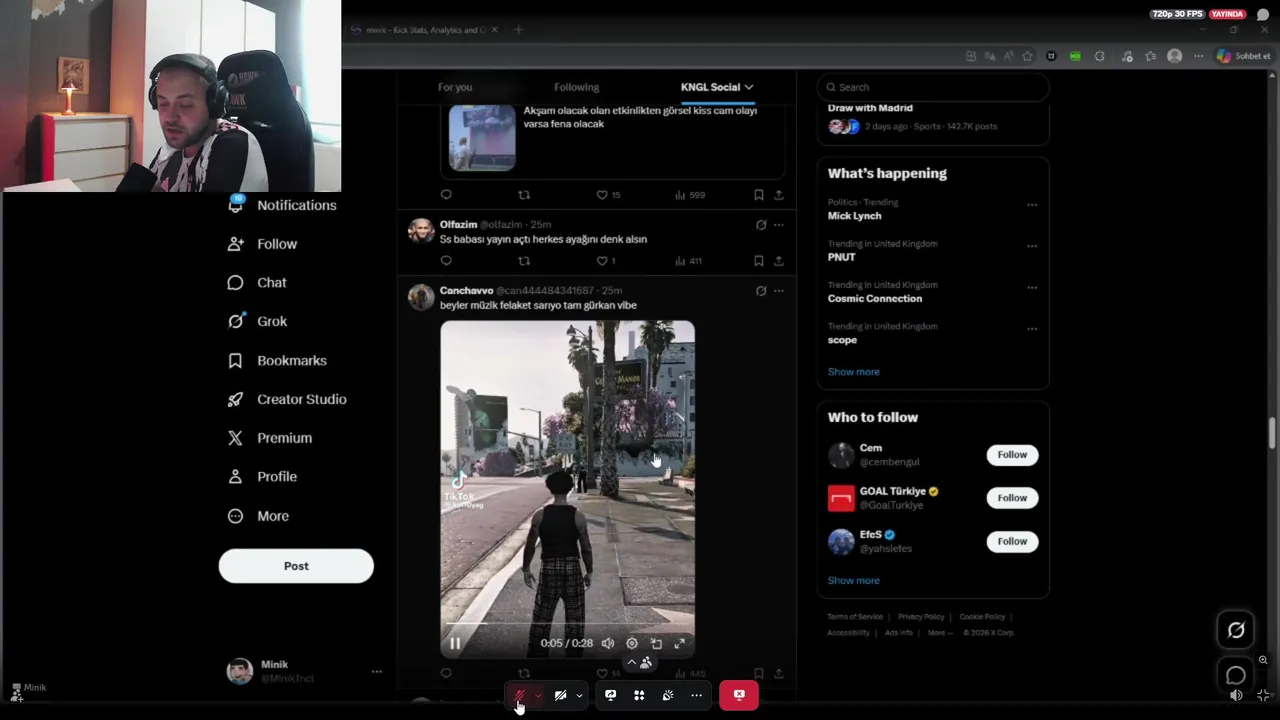Open options for scope trend
This screenshot has height=720, width=1280.
coord(1032,329)
